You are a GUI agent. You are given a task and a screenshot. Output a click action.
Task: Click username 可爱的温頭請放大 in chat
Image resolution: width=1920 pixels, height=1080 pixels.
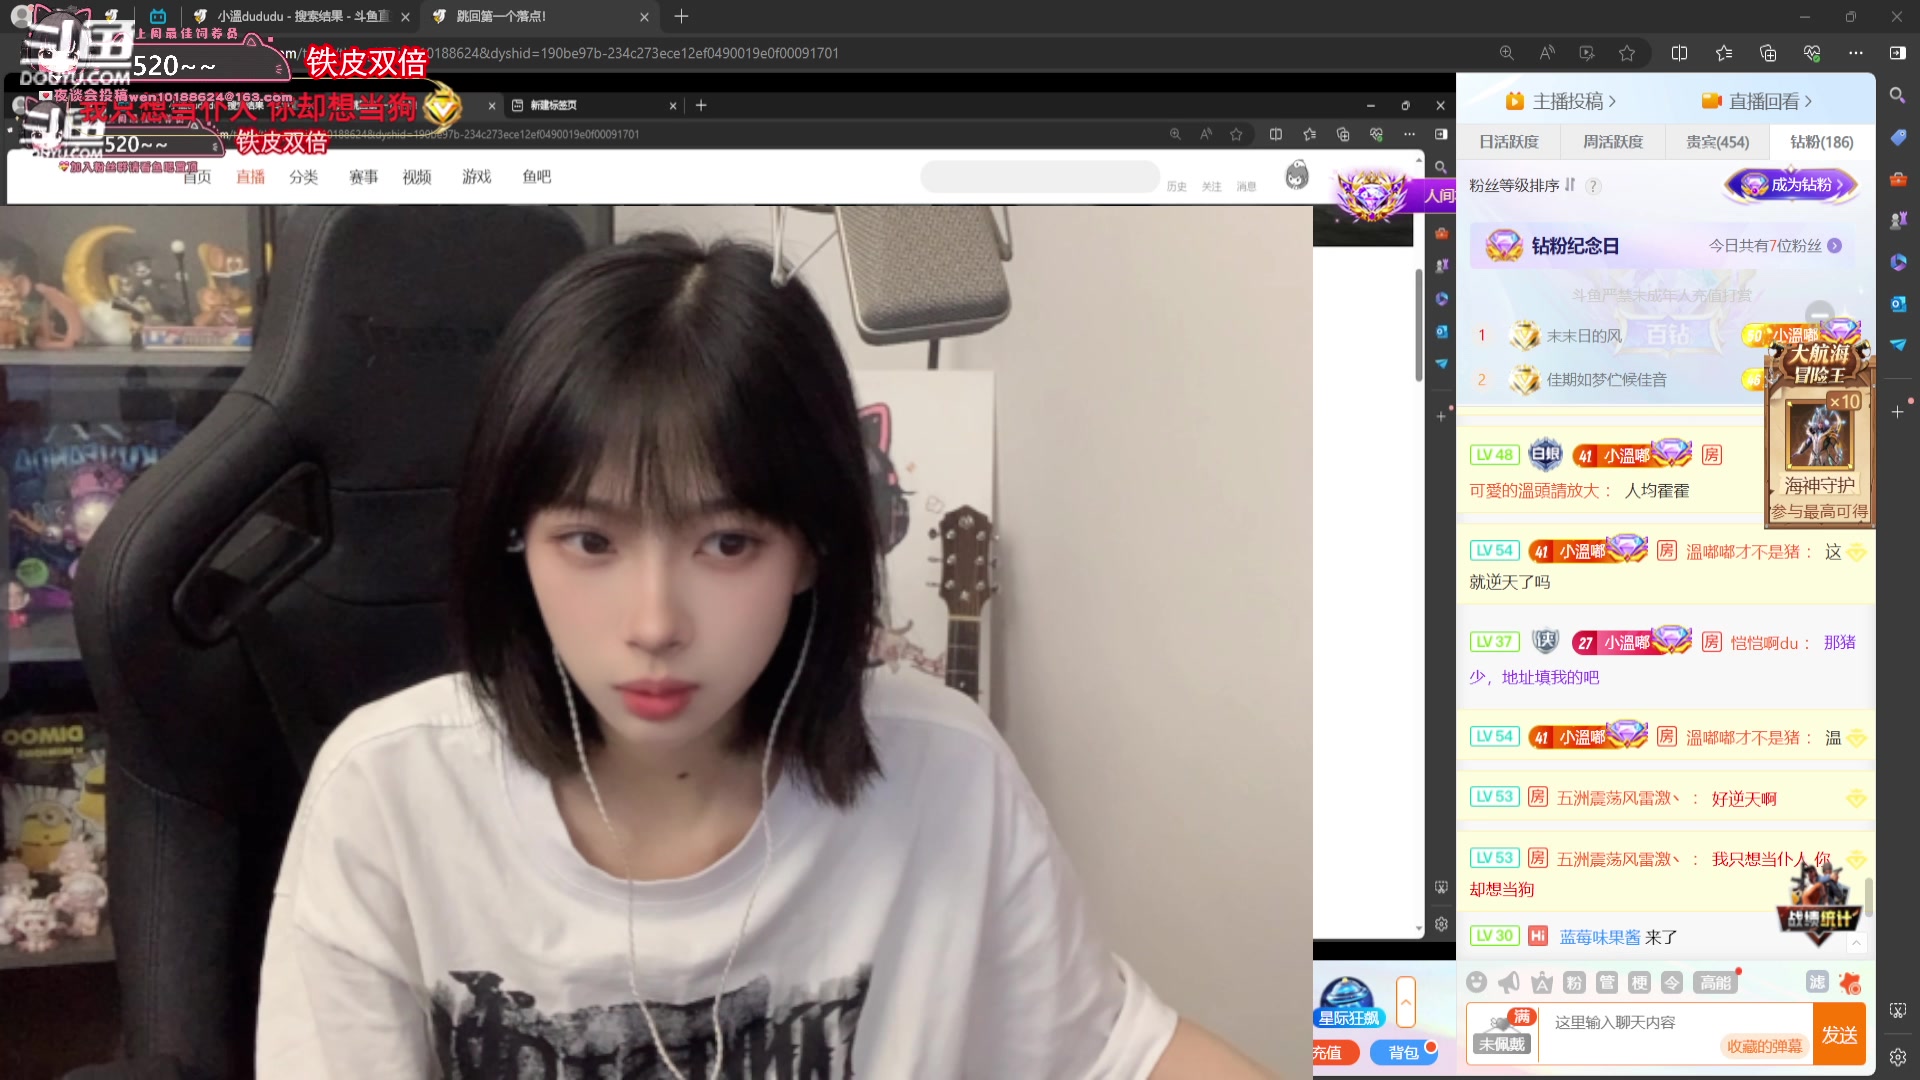1534,491
